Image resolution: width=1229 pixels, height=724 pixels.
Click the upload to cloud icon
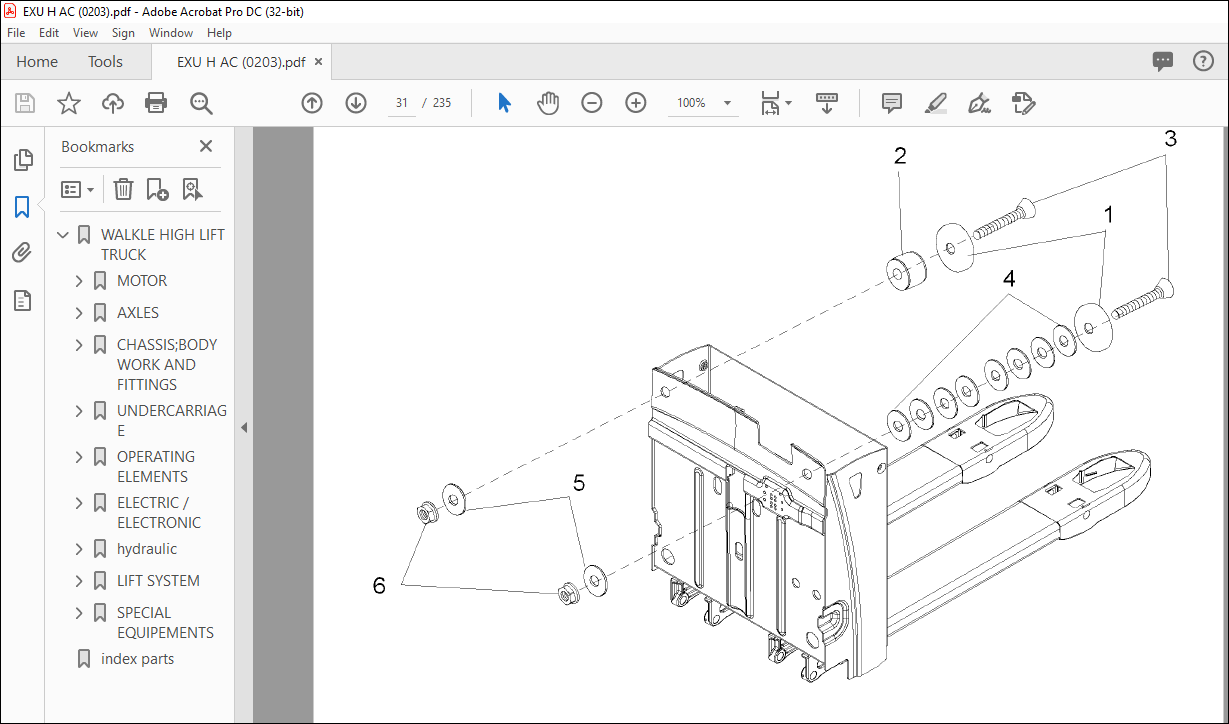point(113,103)
